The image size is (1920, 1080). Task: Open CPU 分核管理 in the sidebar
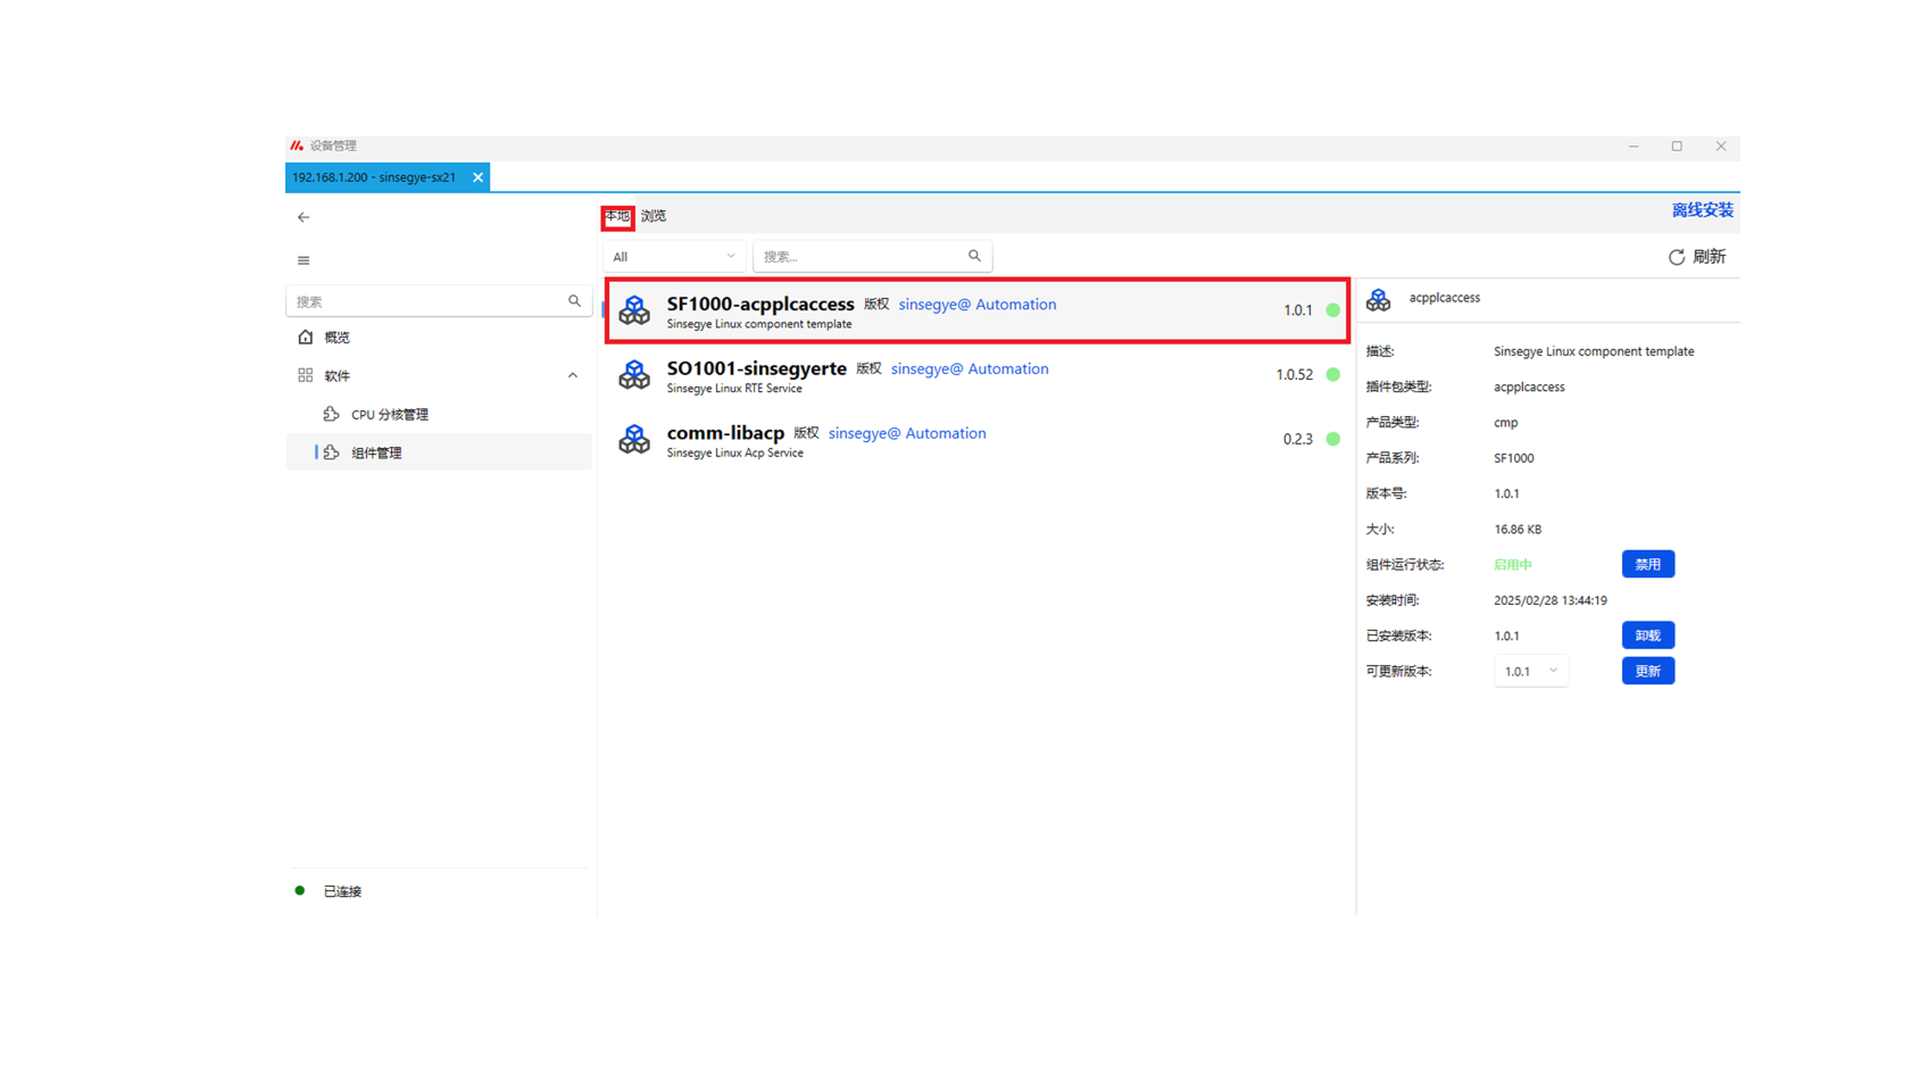click(x=389, y=414)
